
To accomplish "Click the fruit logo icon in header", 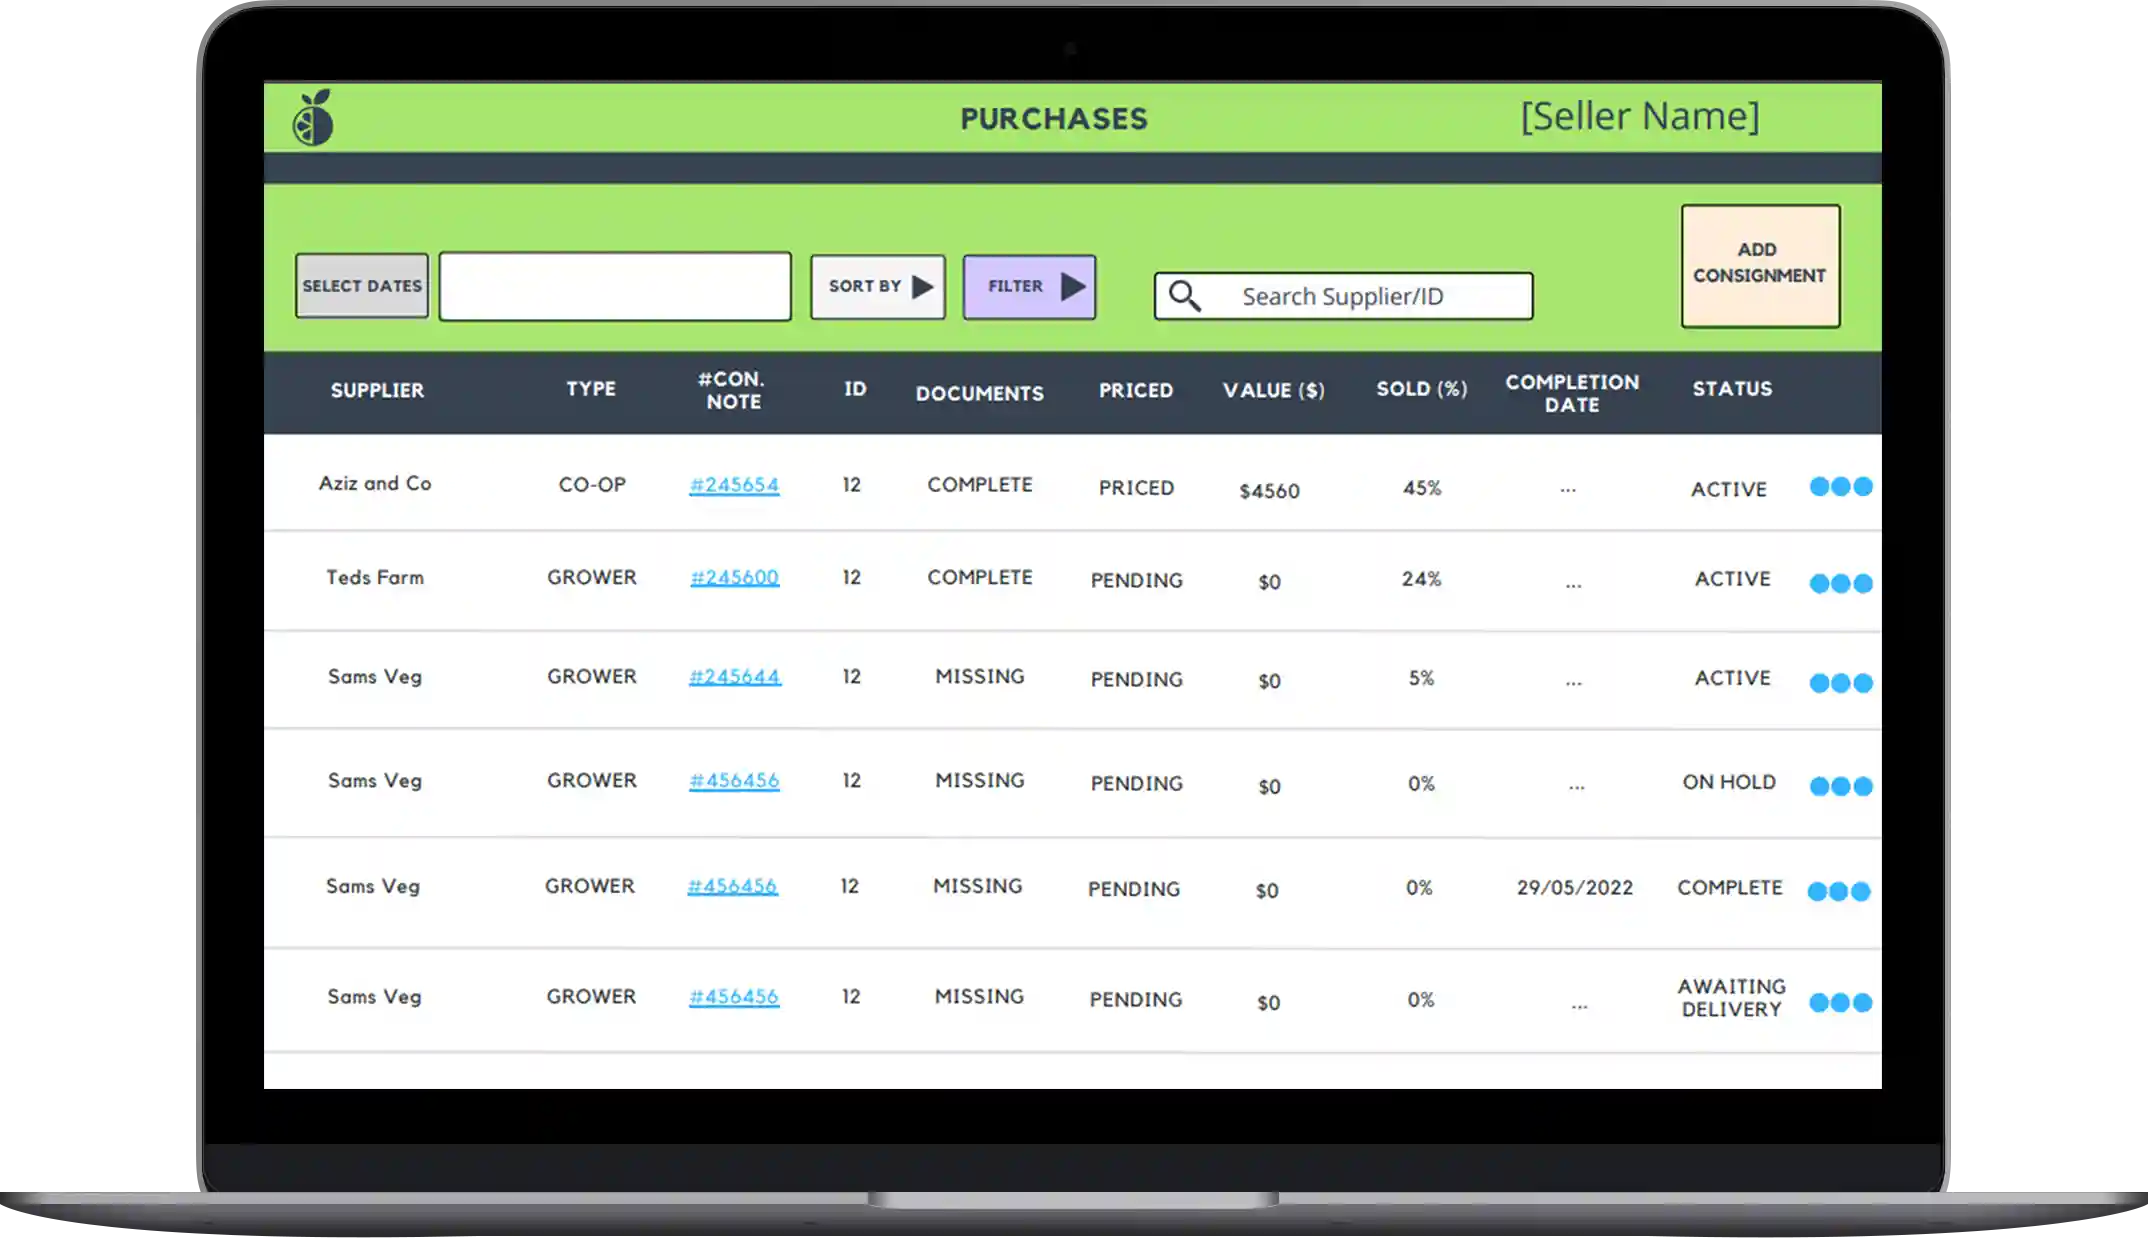I will [313, 118].
